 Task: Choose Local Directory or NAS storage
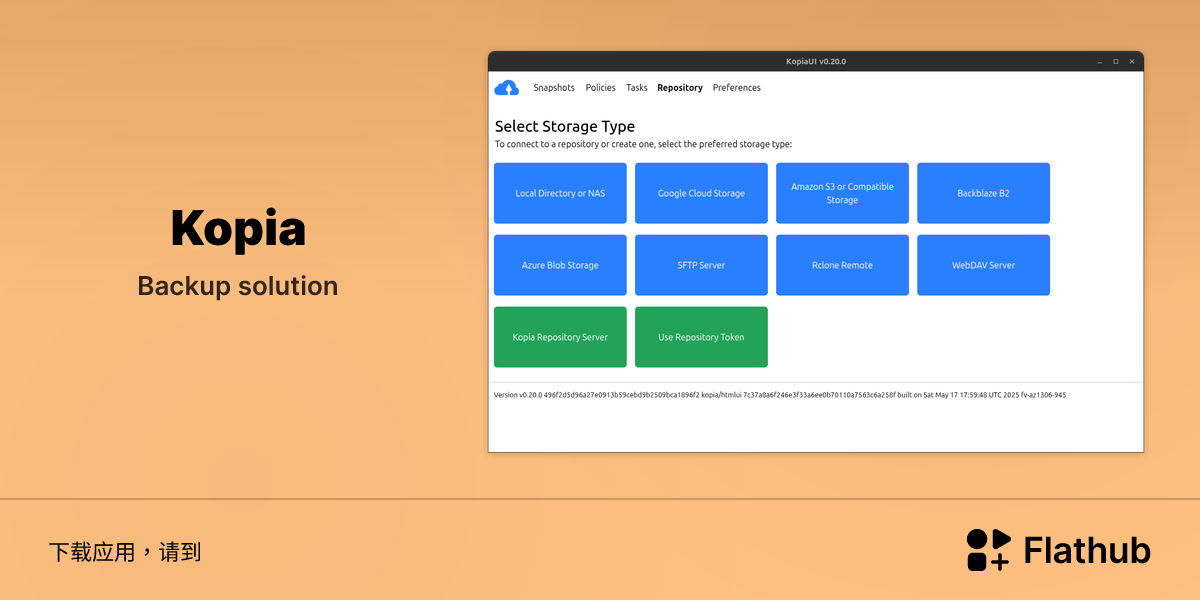coord(560,193)
